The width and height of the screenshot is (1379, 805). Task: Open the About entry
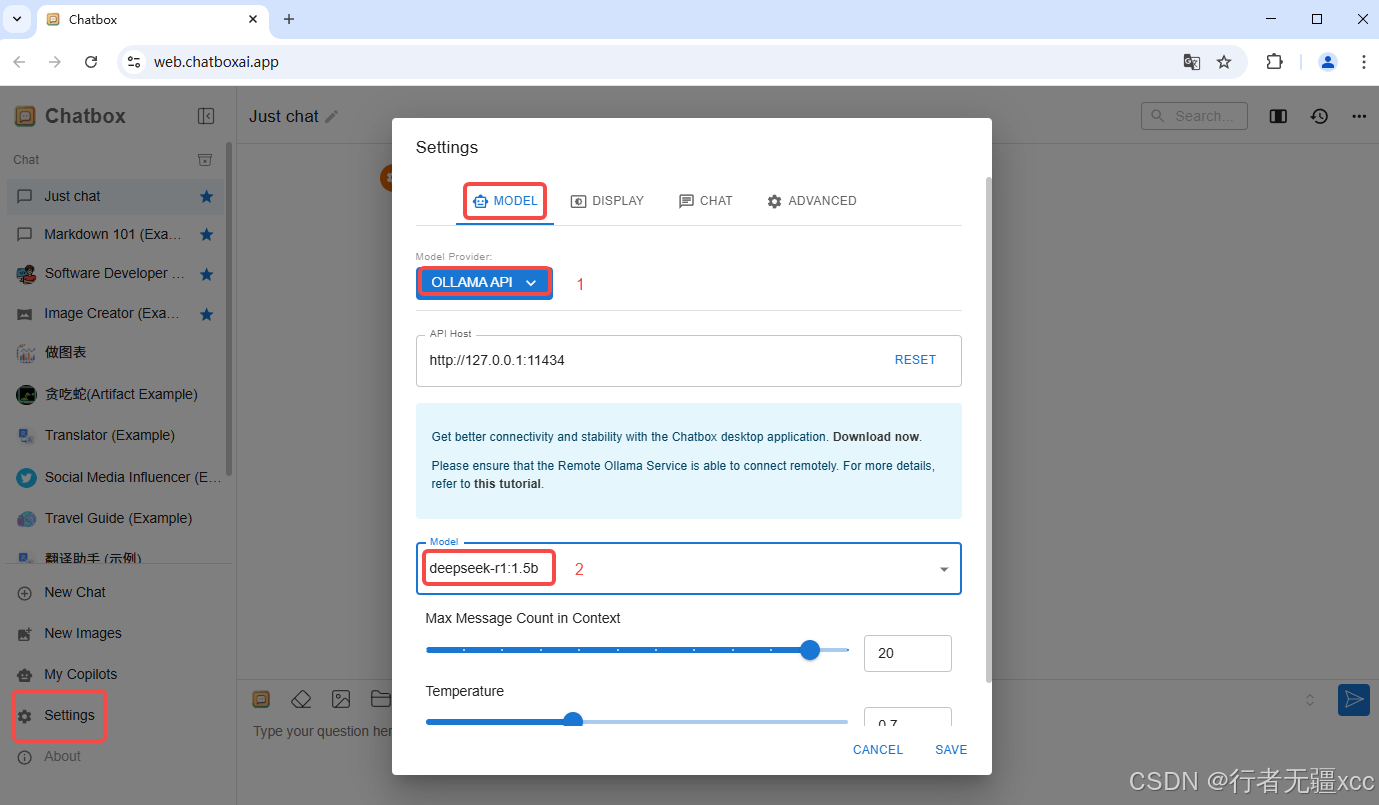coord(115,757)
